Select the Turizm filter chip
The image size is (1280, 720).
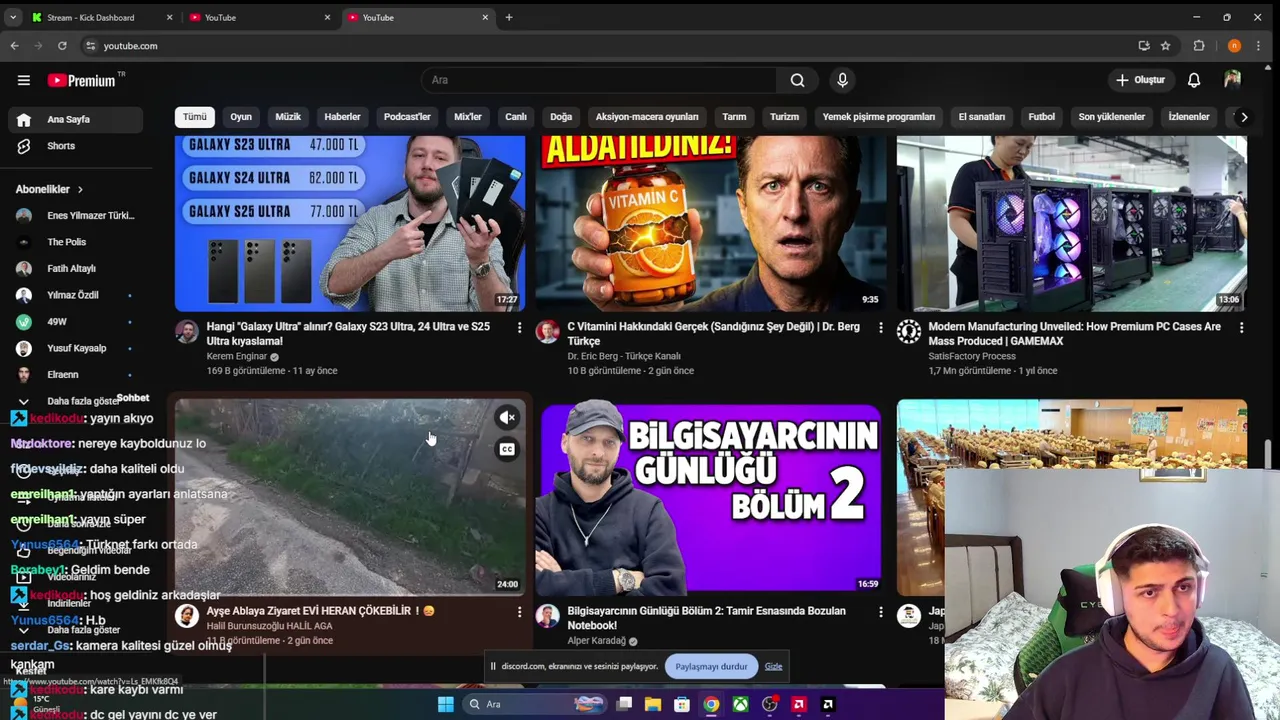(784, 117)
